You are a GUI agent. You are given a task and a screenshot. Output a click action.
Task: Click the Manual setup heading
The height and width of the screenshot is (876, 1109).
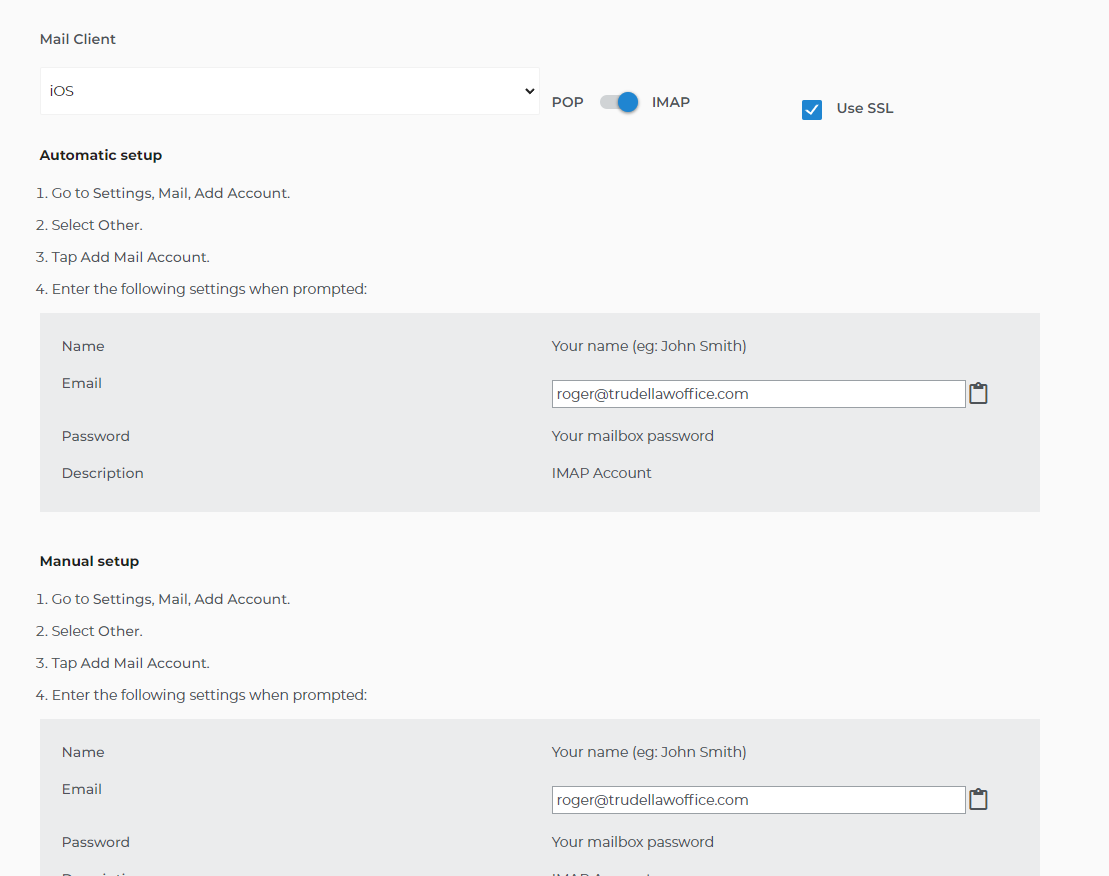89,561
